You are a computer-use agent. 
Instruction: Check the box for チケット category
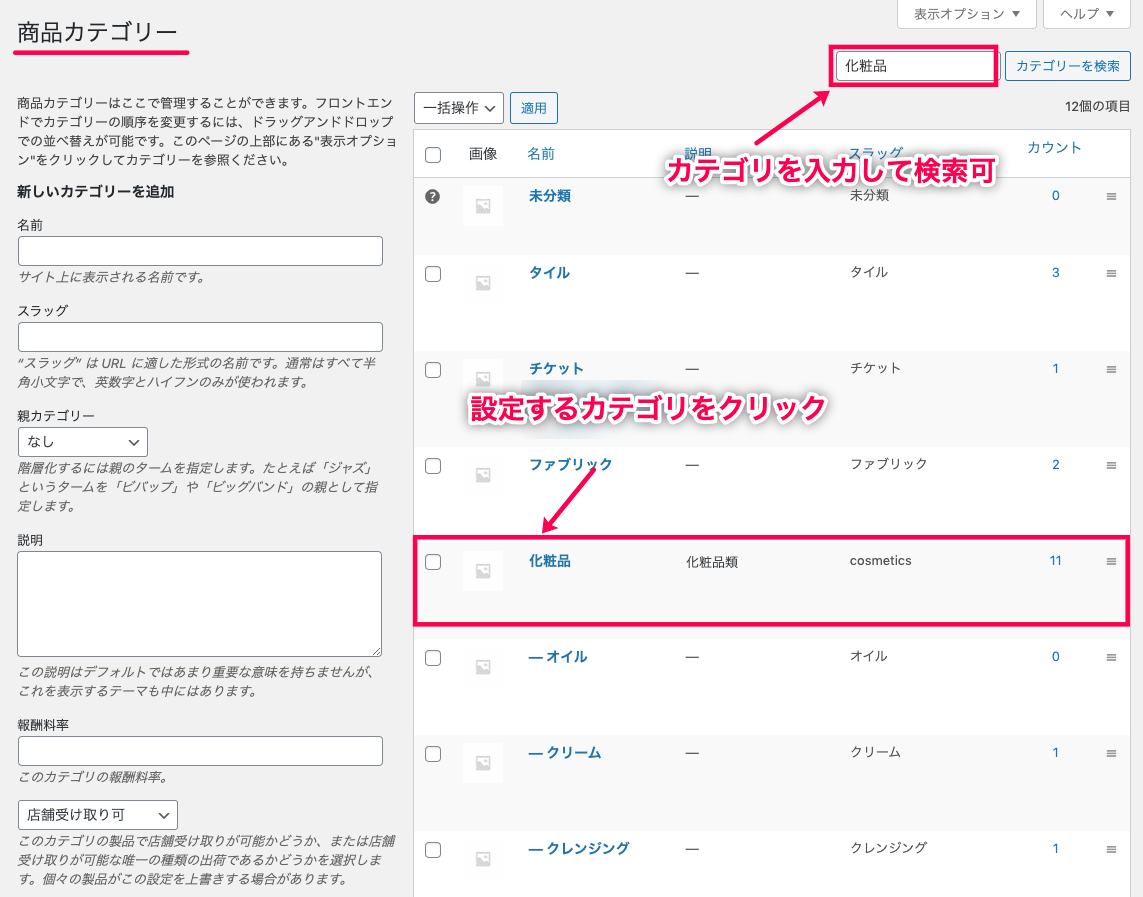point(433,370)
